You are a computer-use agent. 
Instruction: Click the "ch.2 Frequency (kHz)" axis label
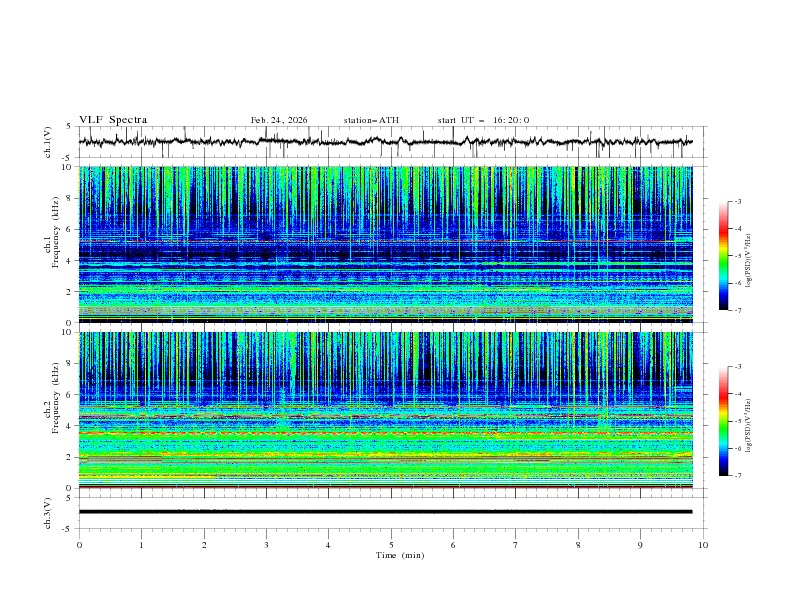[52, 398]
